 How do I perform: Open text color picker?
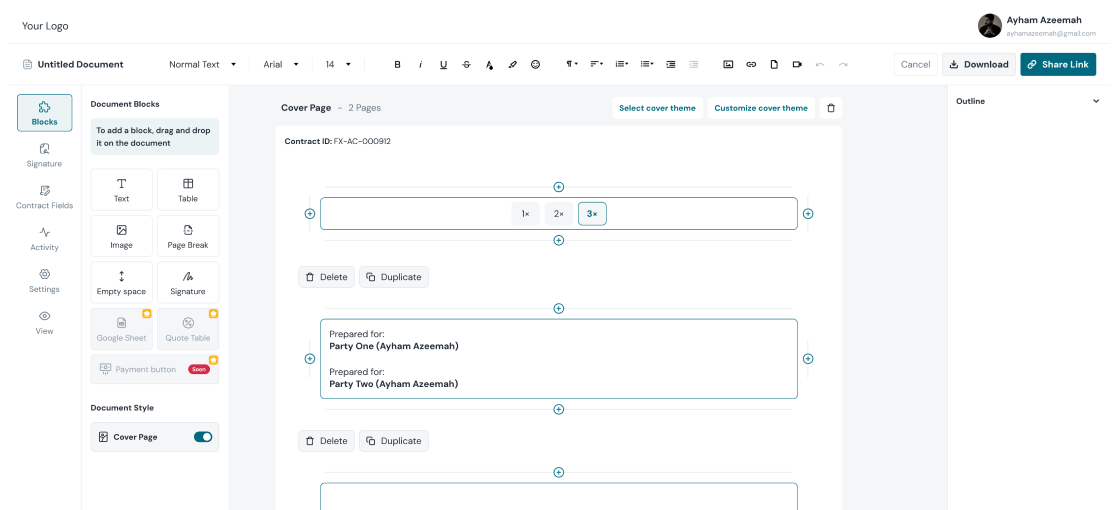coord(489,64)
